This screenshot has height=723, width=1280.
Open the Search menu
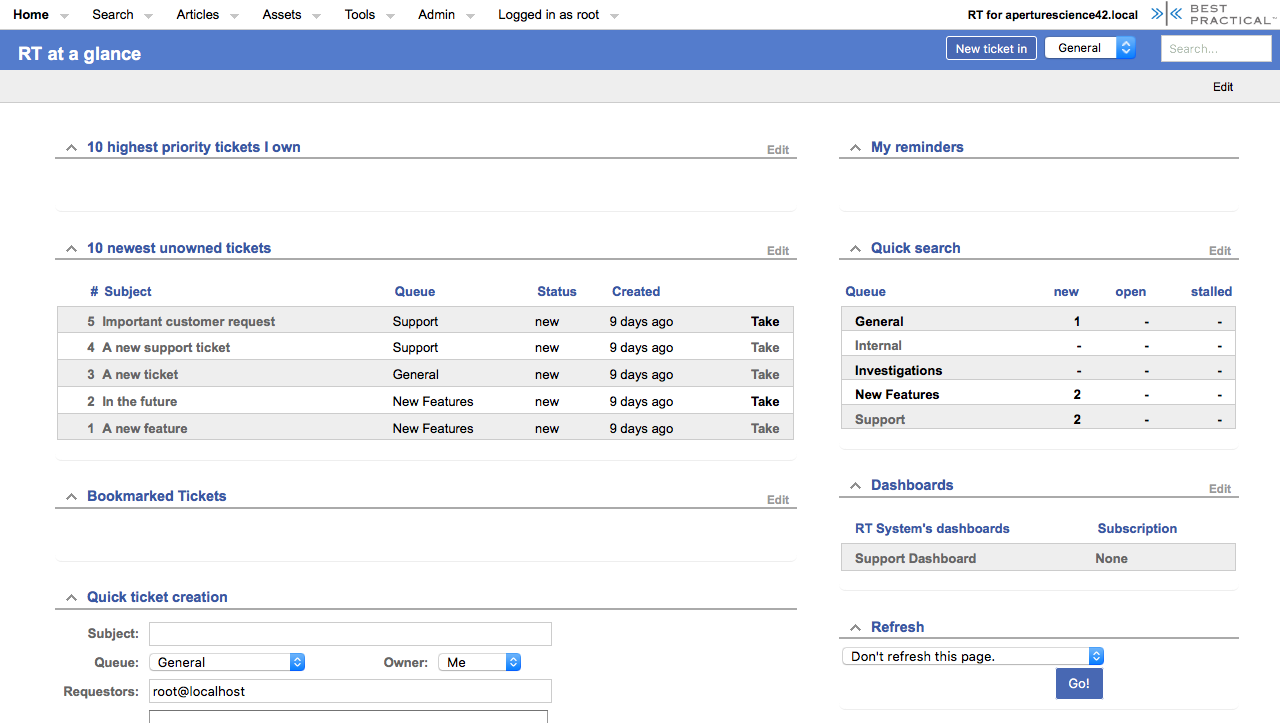113,15
